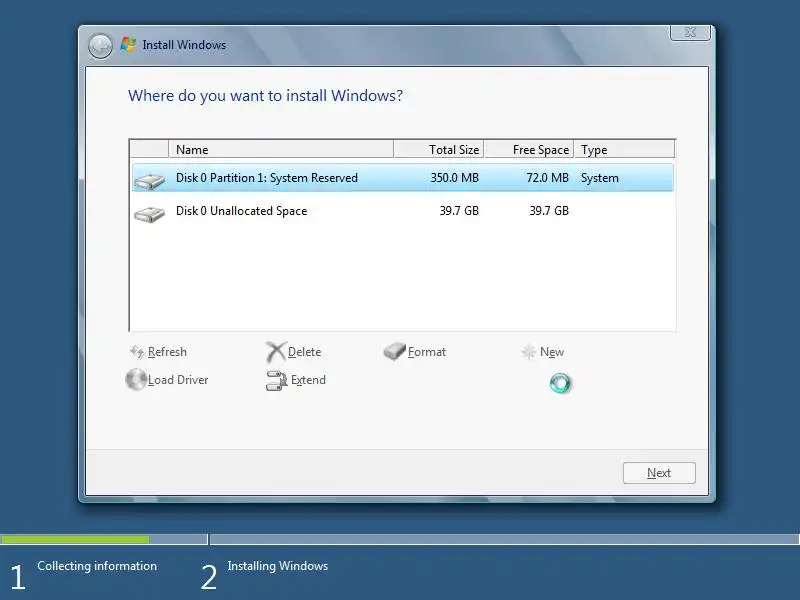
Task: Click the Refresh arrows icon
Action: click(x=137, y=352)
